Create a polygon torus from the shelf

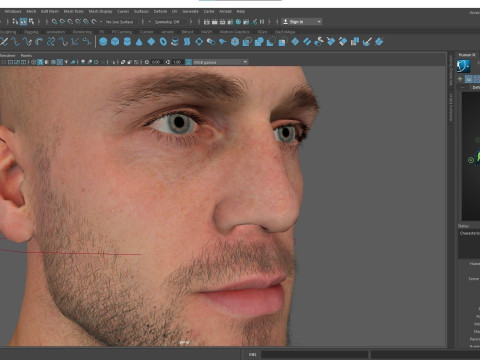coord(163,42)
